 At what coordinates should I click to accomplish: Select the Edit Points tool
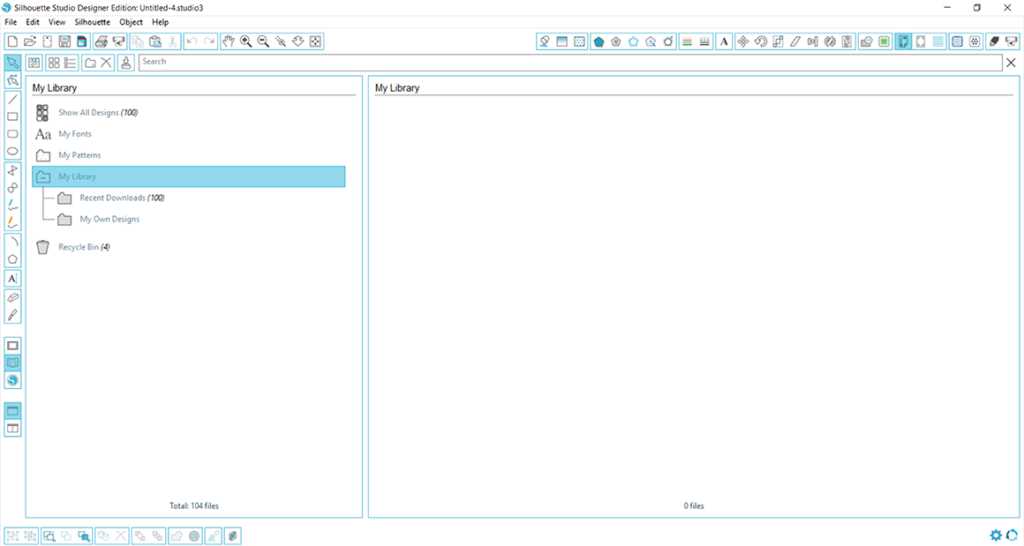click(12, 80)
